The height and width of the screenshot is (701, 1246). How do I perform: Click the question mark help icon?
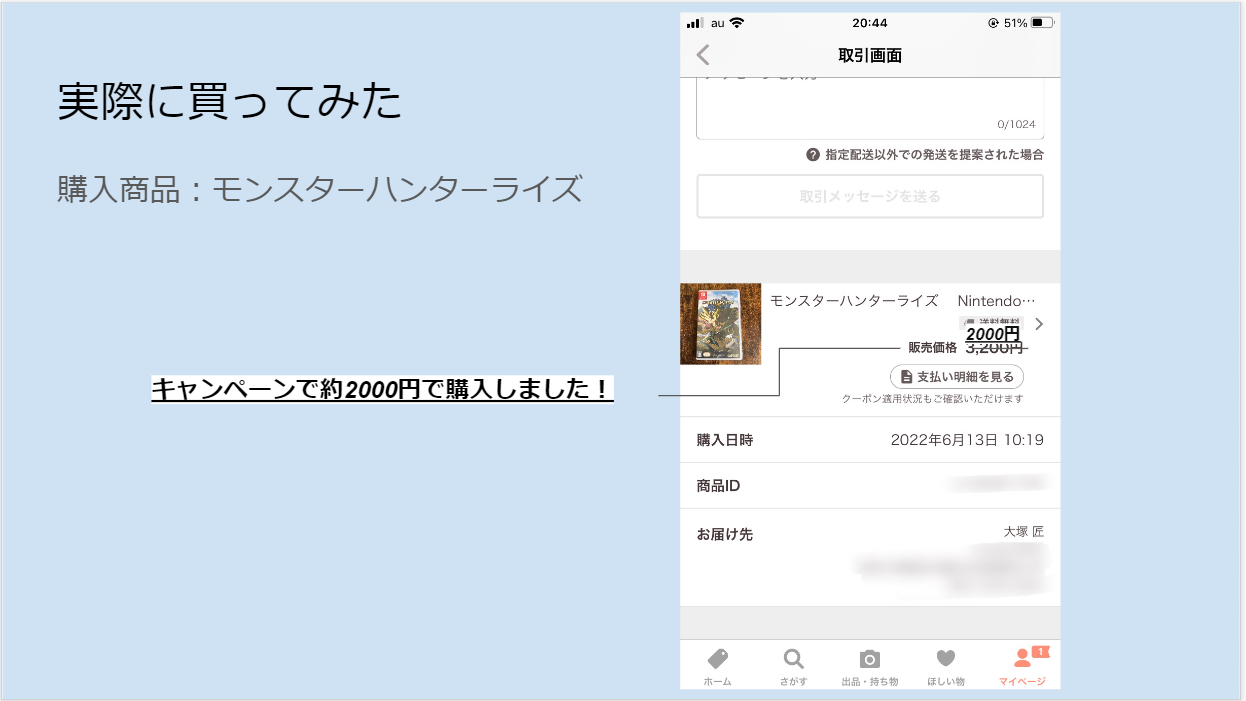coord(814,155)
